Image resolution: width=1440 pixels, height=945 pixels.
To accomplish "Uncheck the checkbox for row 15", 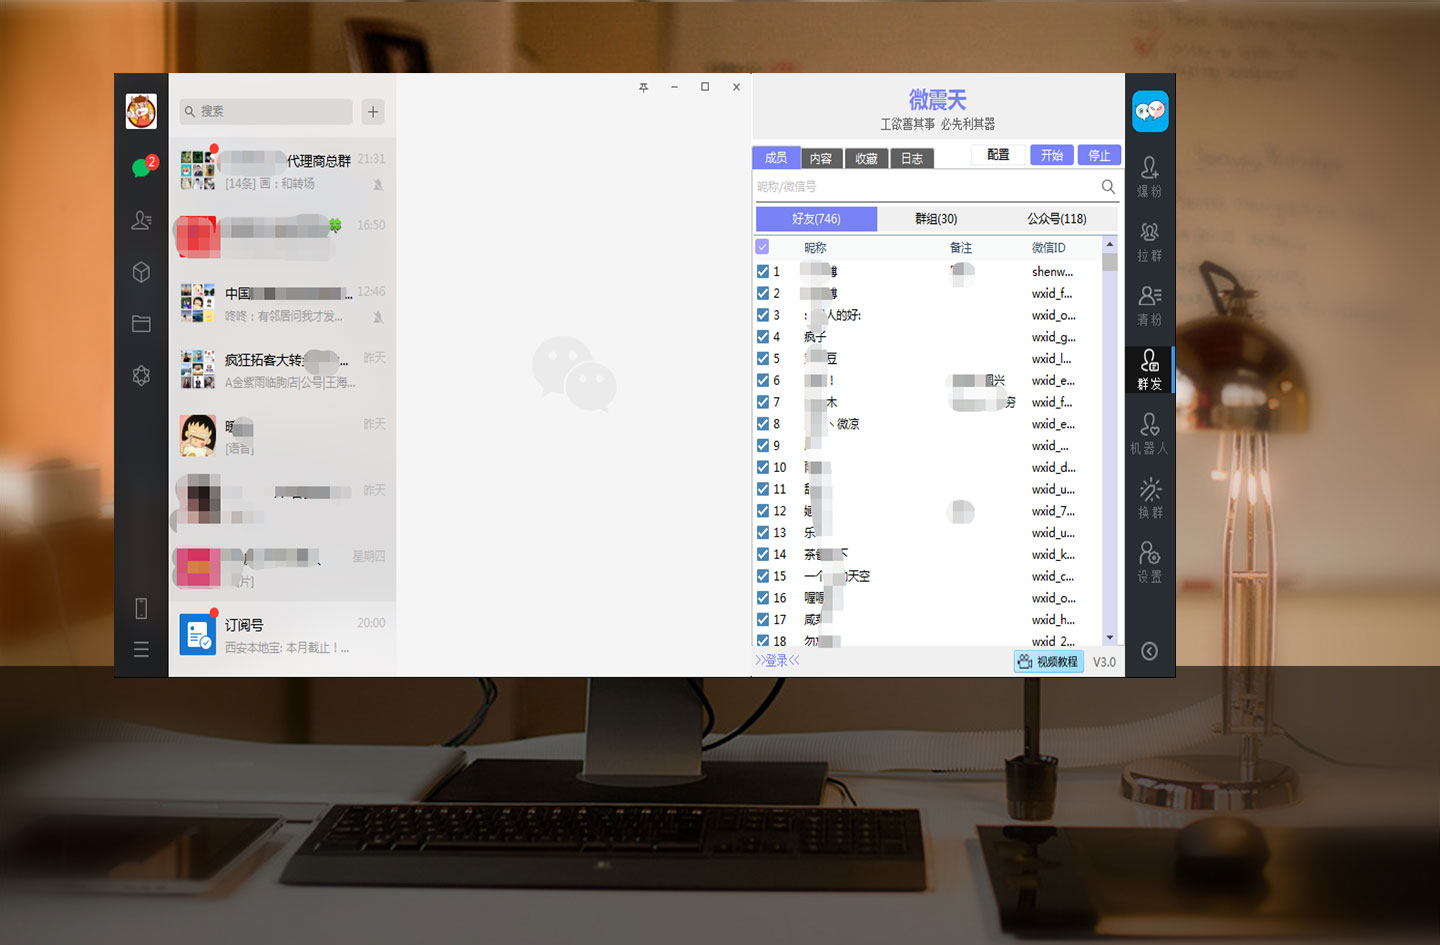I will (x=763, y=576).
